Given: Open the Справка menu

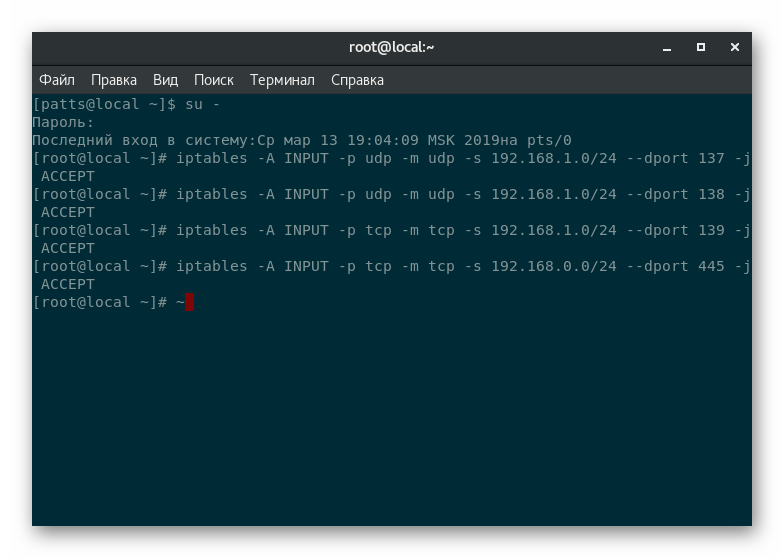Looking at the screenshot, I should pos(358,80).
